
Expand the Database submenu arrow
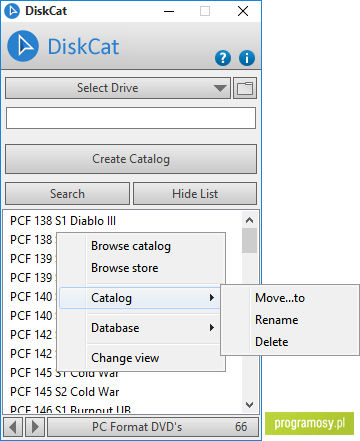pyautogui.click(x=212, y=328)
